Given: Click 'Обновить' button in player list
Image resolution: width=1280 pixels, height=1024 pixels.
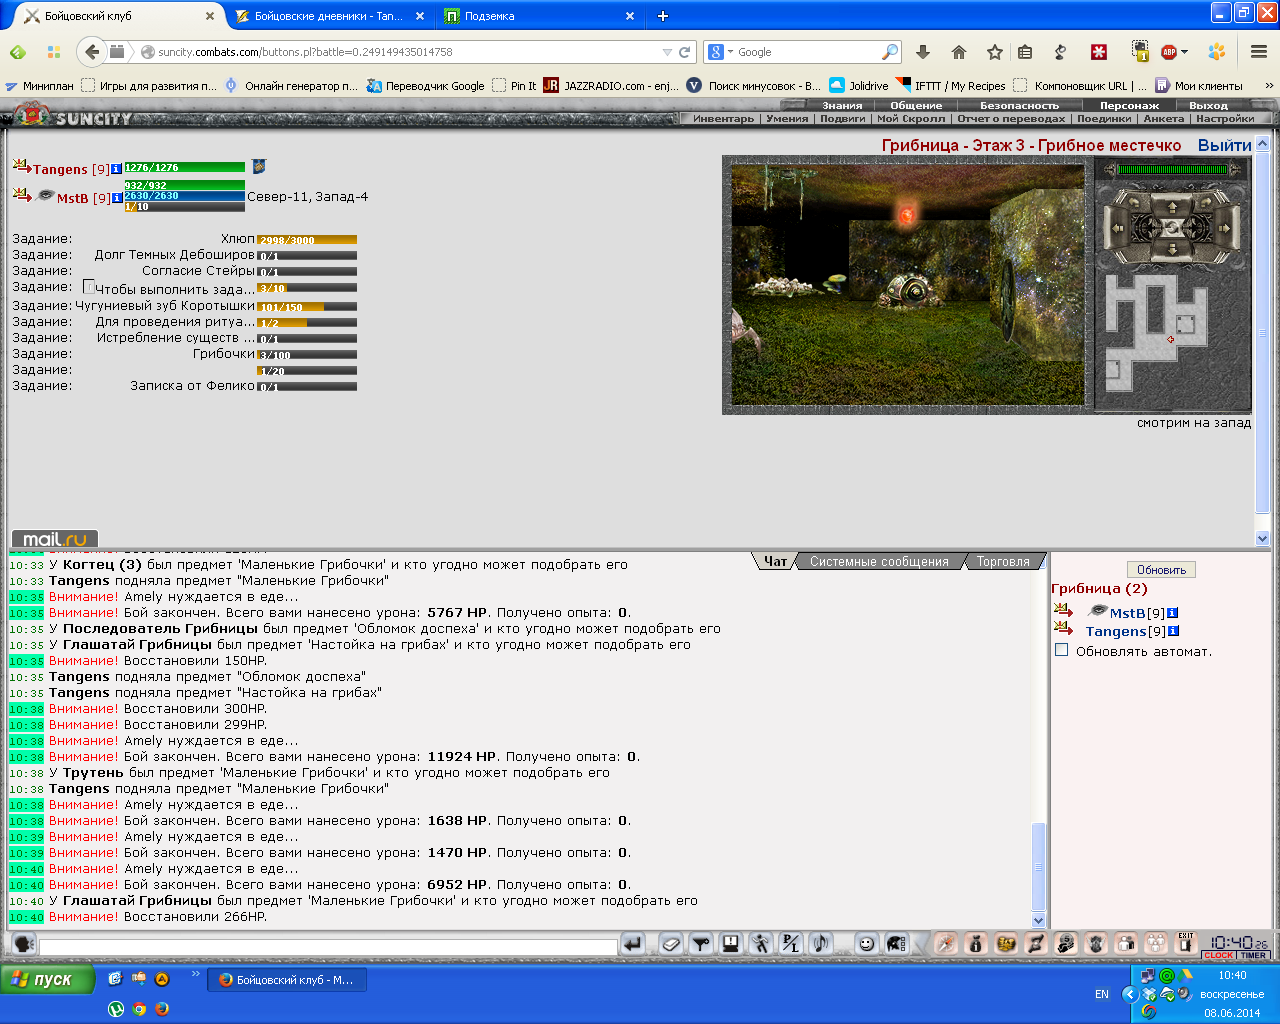Looking at the screenshot, I should click(x=1161, y=569).
